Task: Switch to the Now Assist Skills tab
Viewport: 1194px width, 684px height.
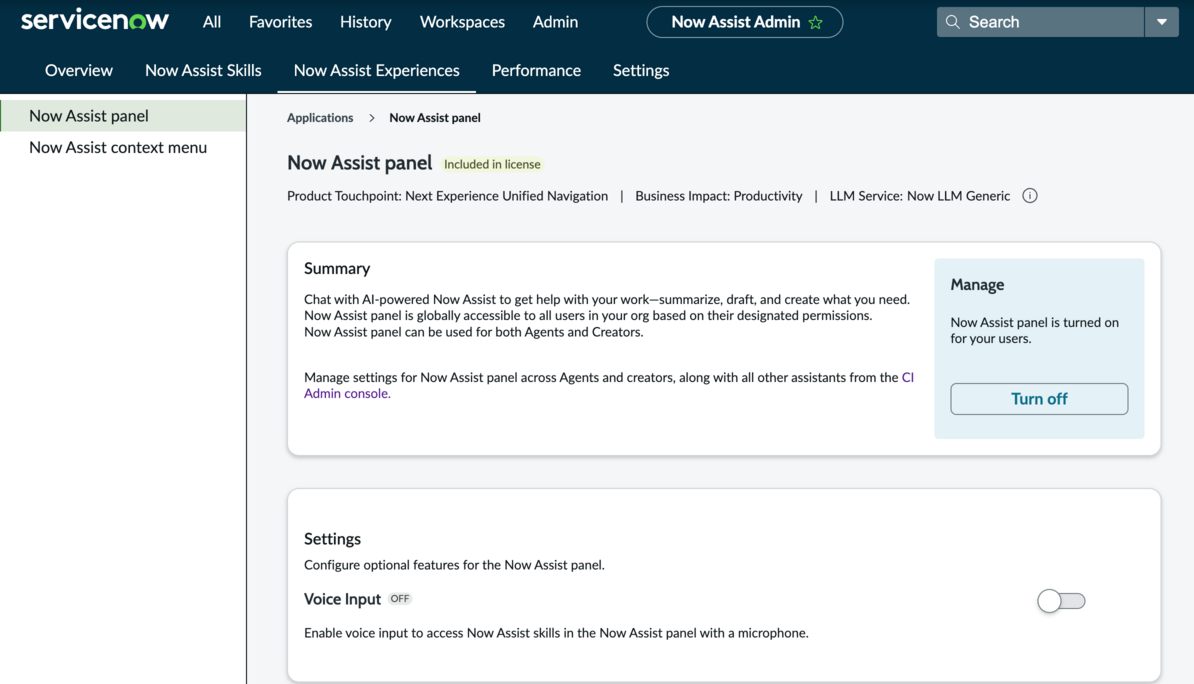Action: (203, 70)
